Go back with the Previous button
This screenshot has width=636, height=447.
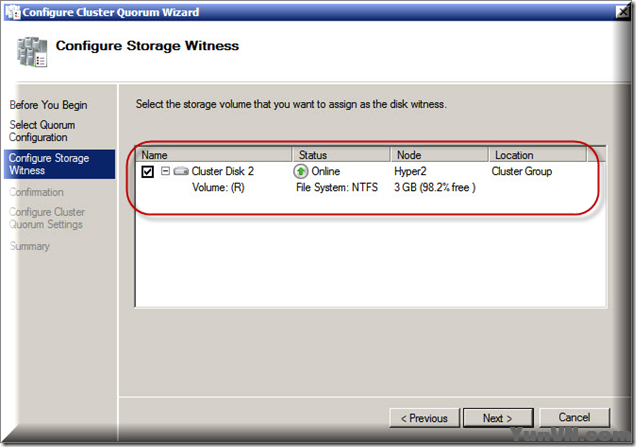tap(424, 418)
